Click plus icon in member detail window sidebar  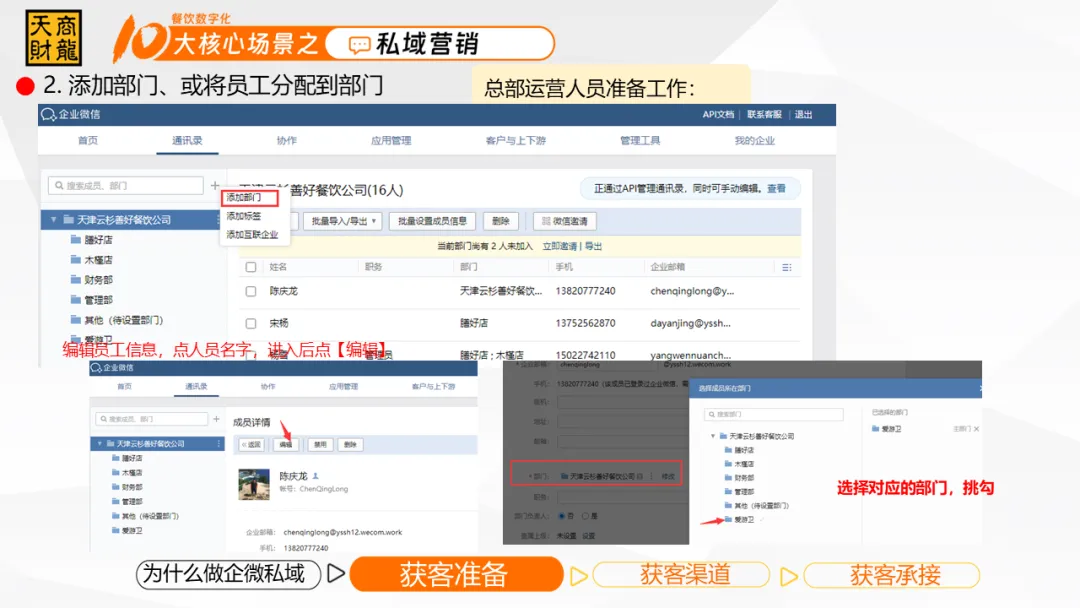point(216,419)
